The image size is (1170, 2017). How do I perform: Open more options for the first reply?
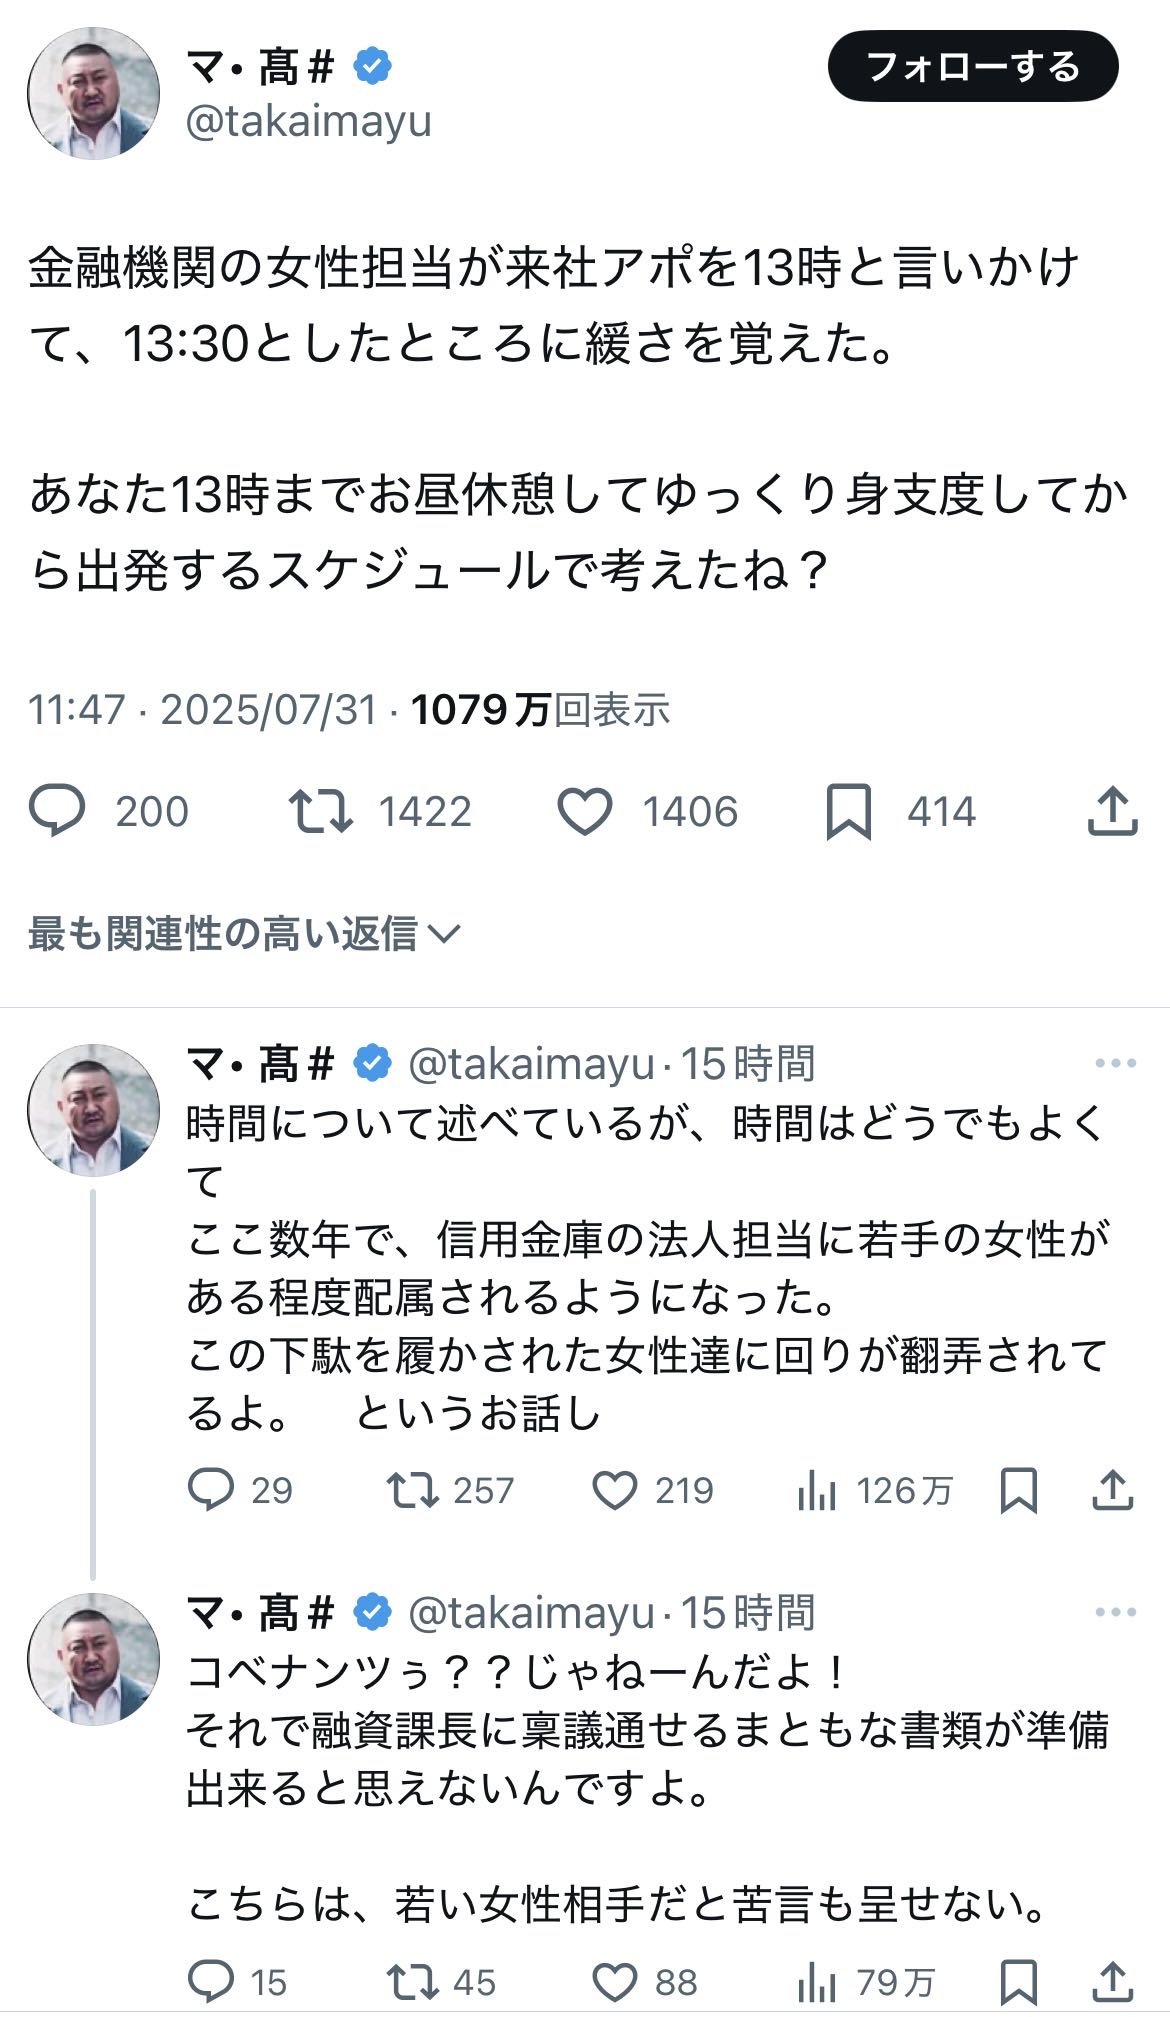click(1115, 1063)
